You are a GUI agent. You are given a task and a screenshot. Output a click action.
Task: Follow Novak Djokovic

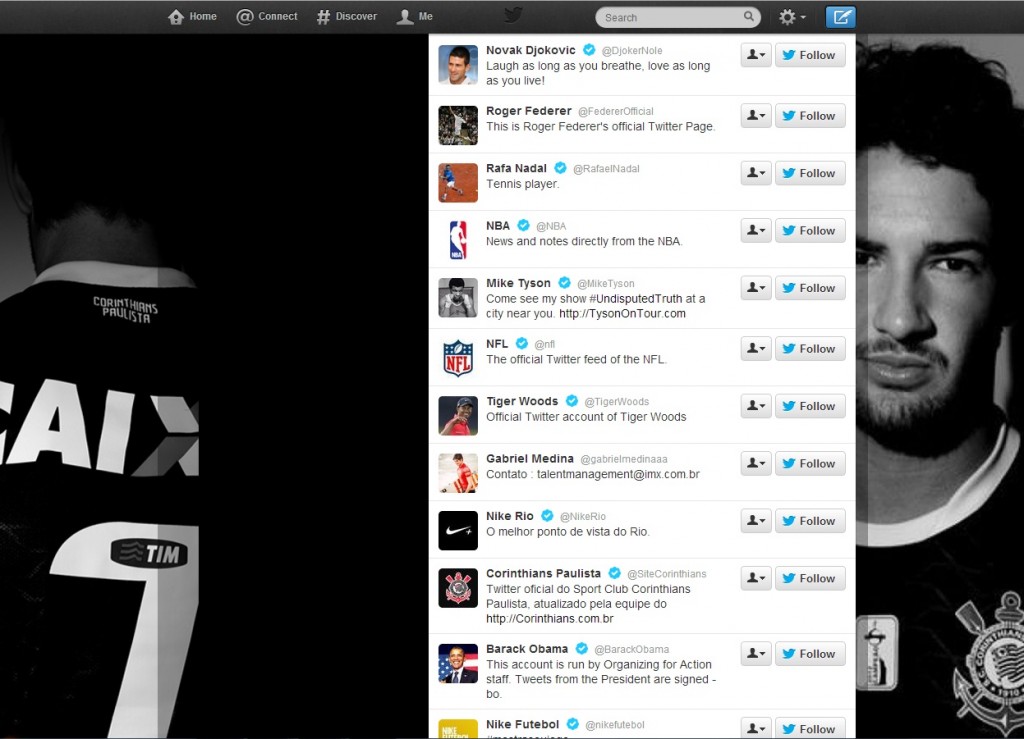(810, 55)
